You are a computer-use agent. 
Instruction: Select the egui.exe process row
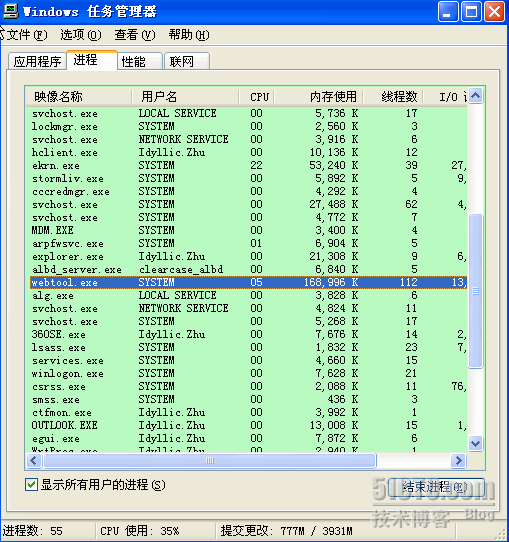(x=248, y=439)
